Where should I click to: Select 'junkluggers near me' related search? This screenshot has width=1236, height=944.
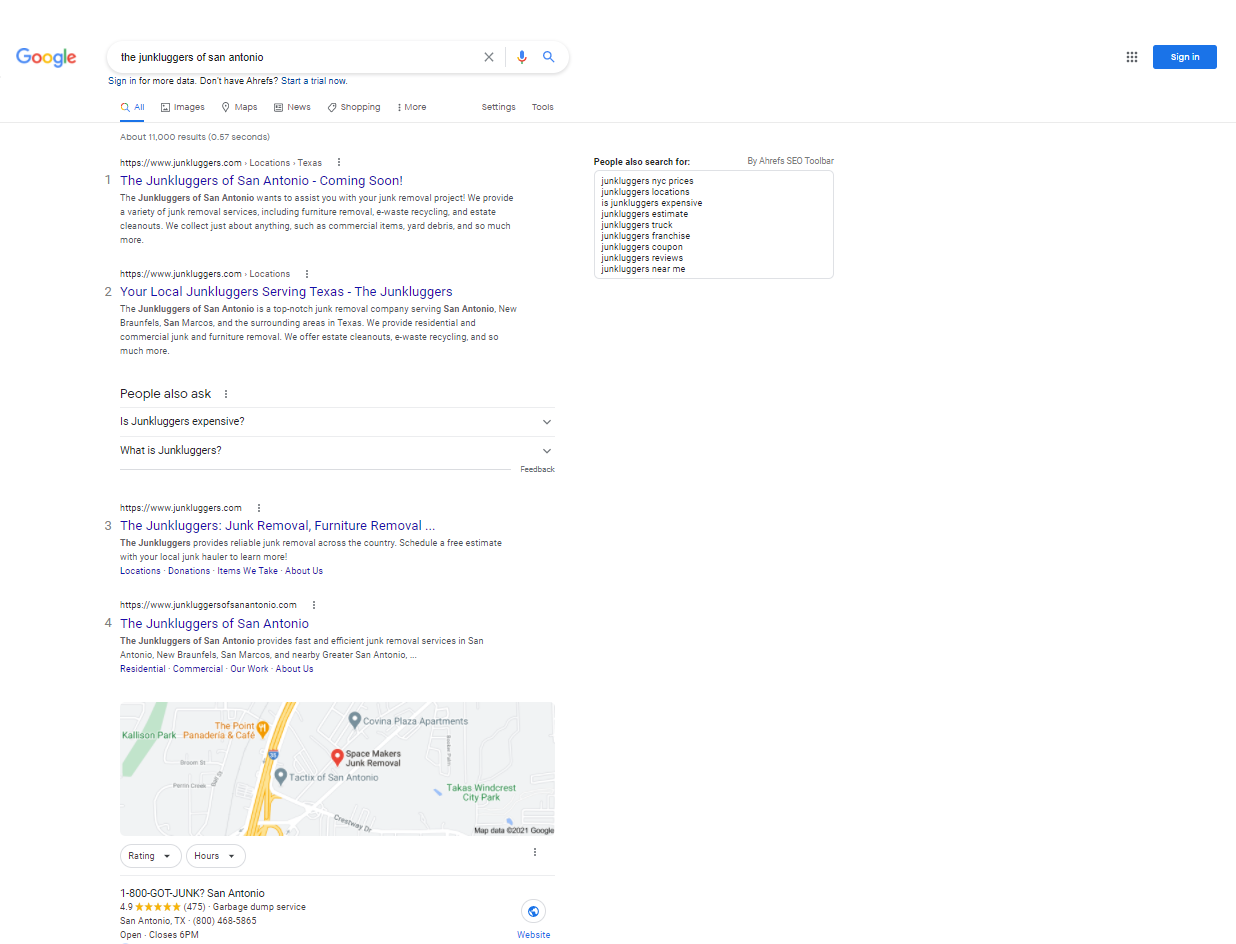644,269
